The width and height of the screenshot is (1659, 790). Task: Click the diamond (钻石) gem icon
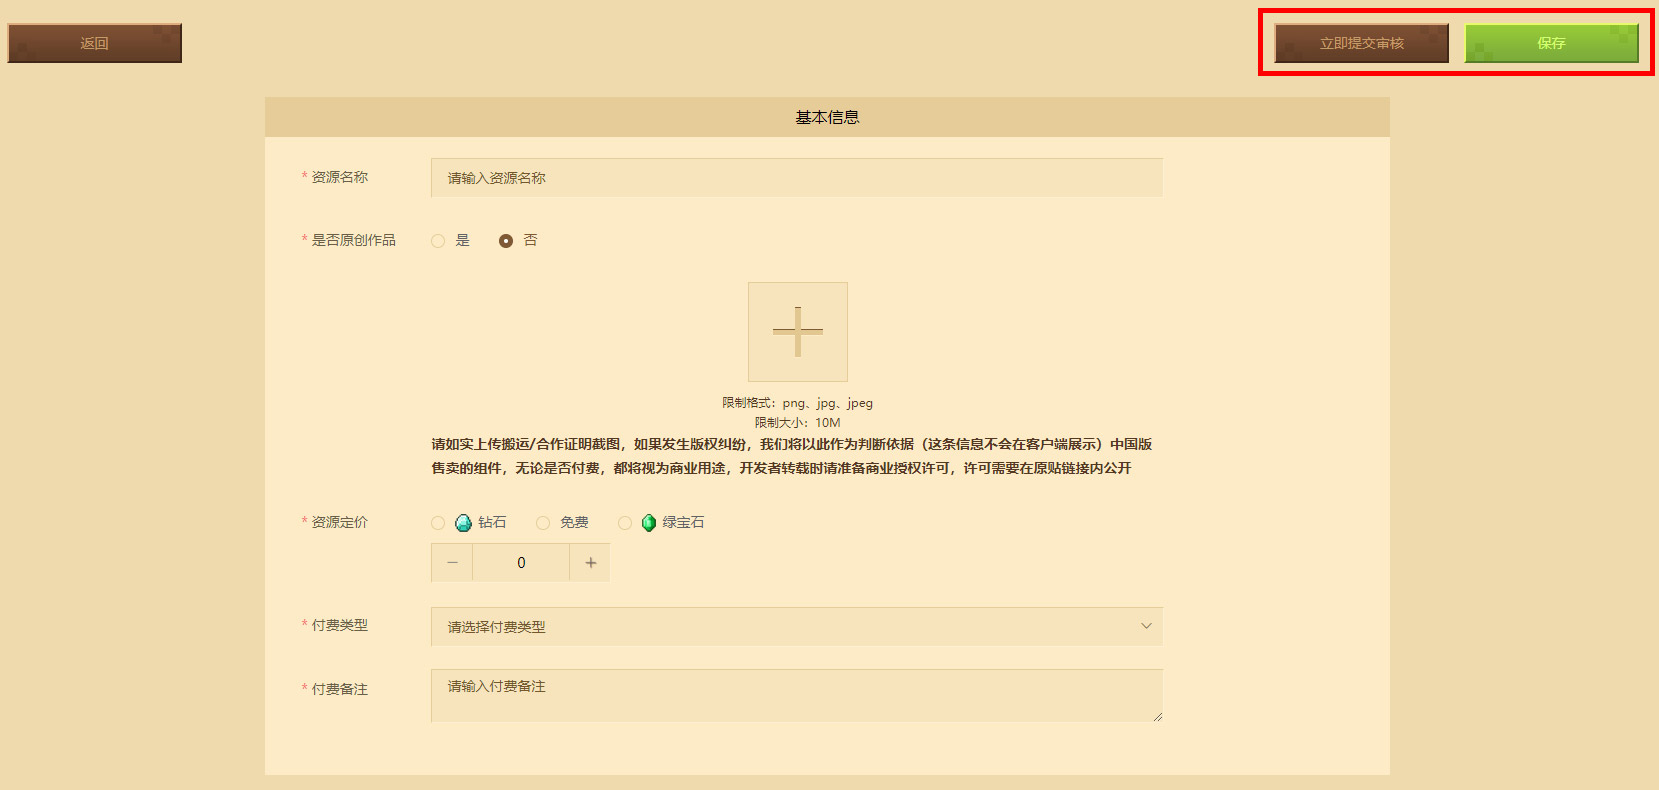click(x=463, y=523)
